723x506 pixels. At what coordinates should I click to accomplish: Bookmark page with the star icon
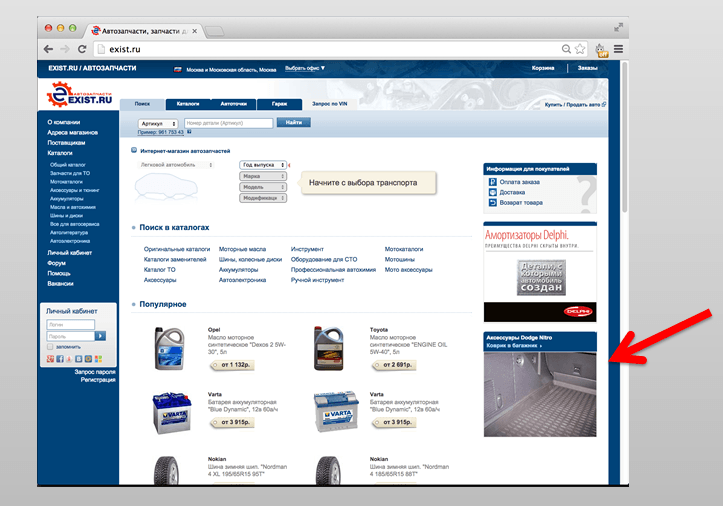579,49
